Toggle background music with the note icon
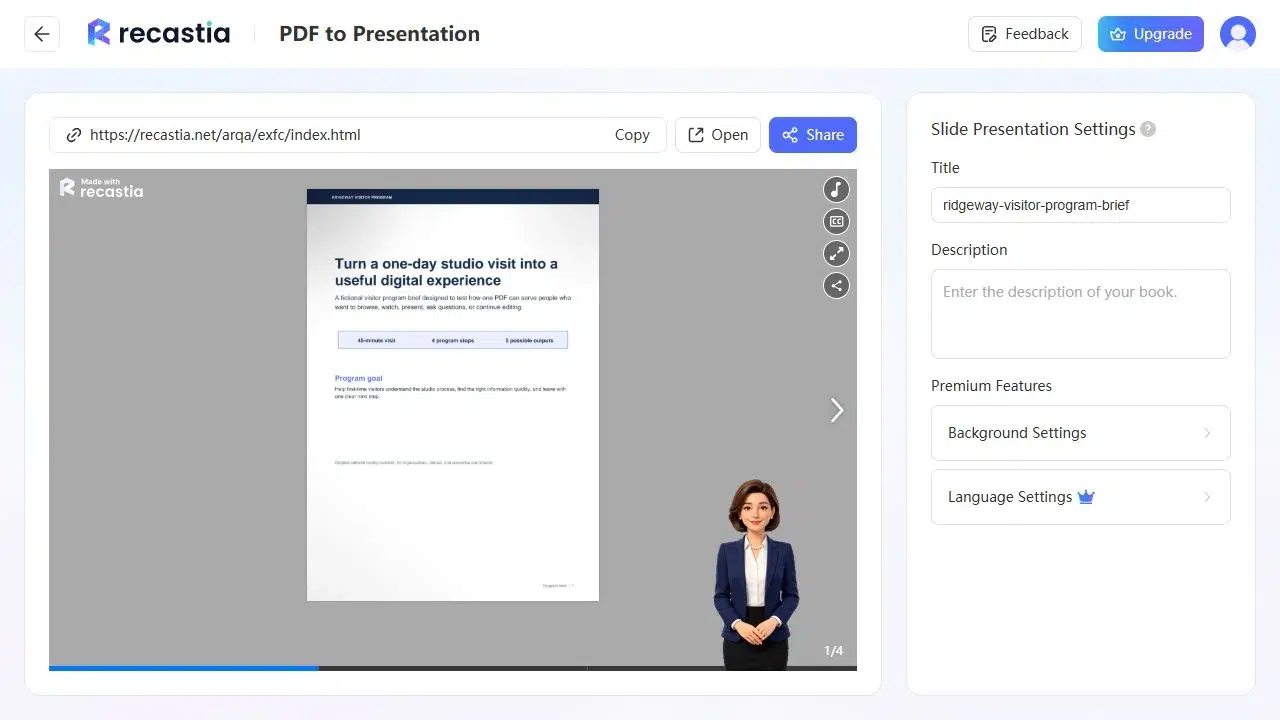The height and width of the screenshot is (720, 1280). (836, 189)
